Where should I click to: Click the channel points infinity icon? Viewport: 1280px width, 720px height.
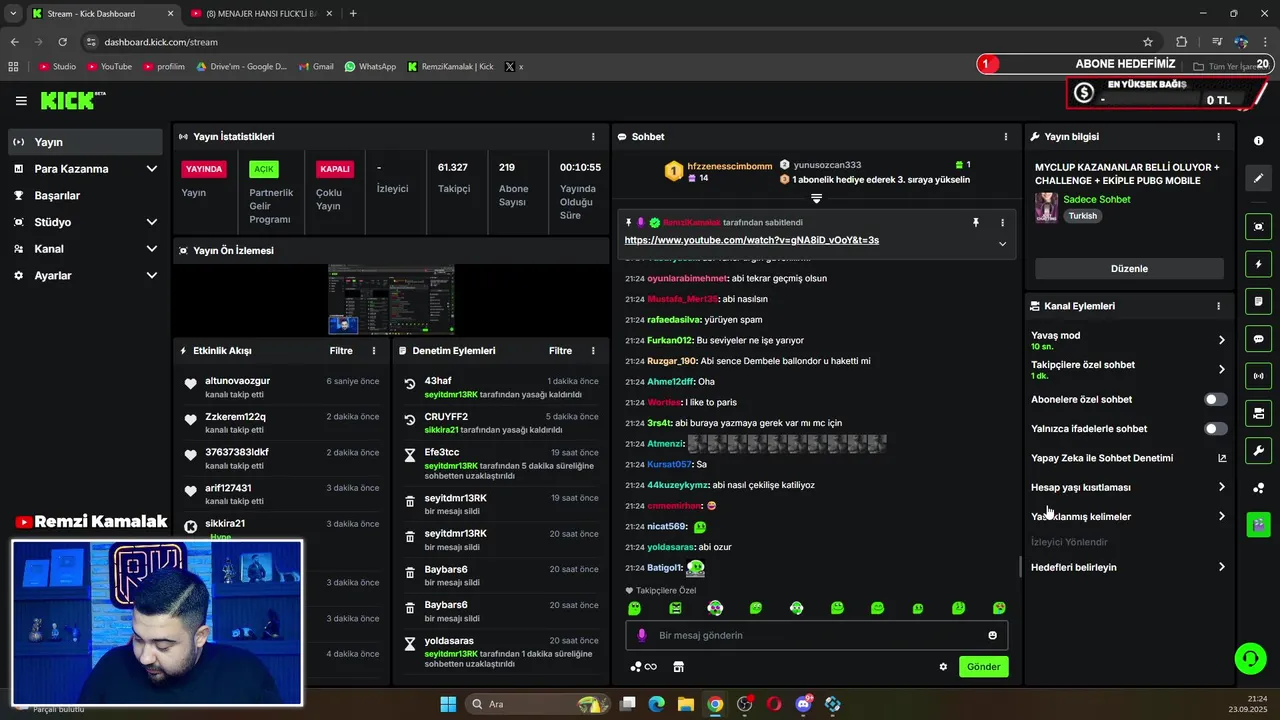[643, 667]
